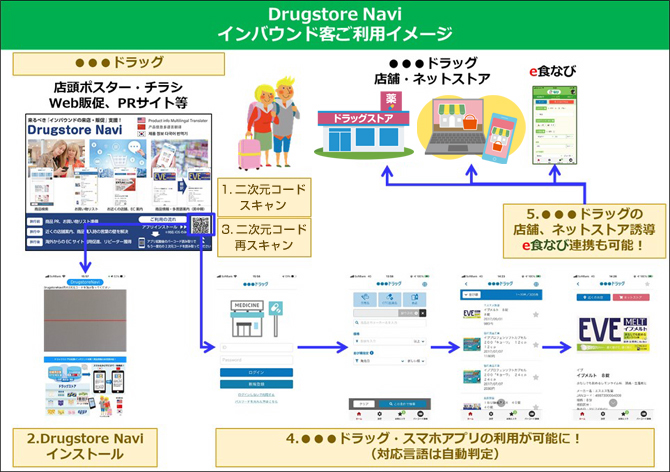Toggle star on the 12カプセル product row

[536, 345]
